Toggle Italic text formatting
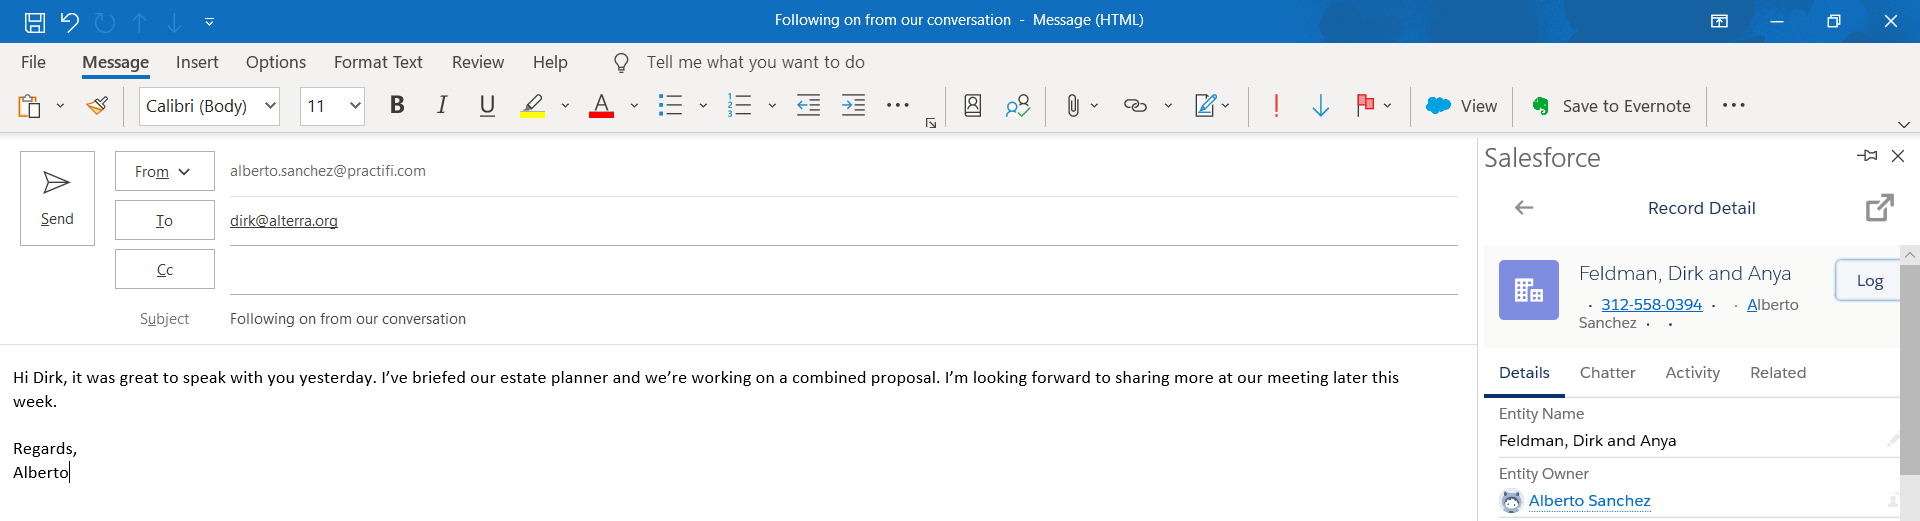 [x=441, y=106]
